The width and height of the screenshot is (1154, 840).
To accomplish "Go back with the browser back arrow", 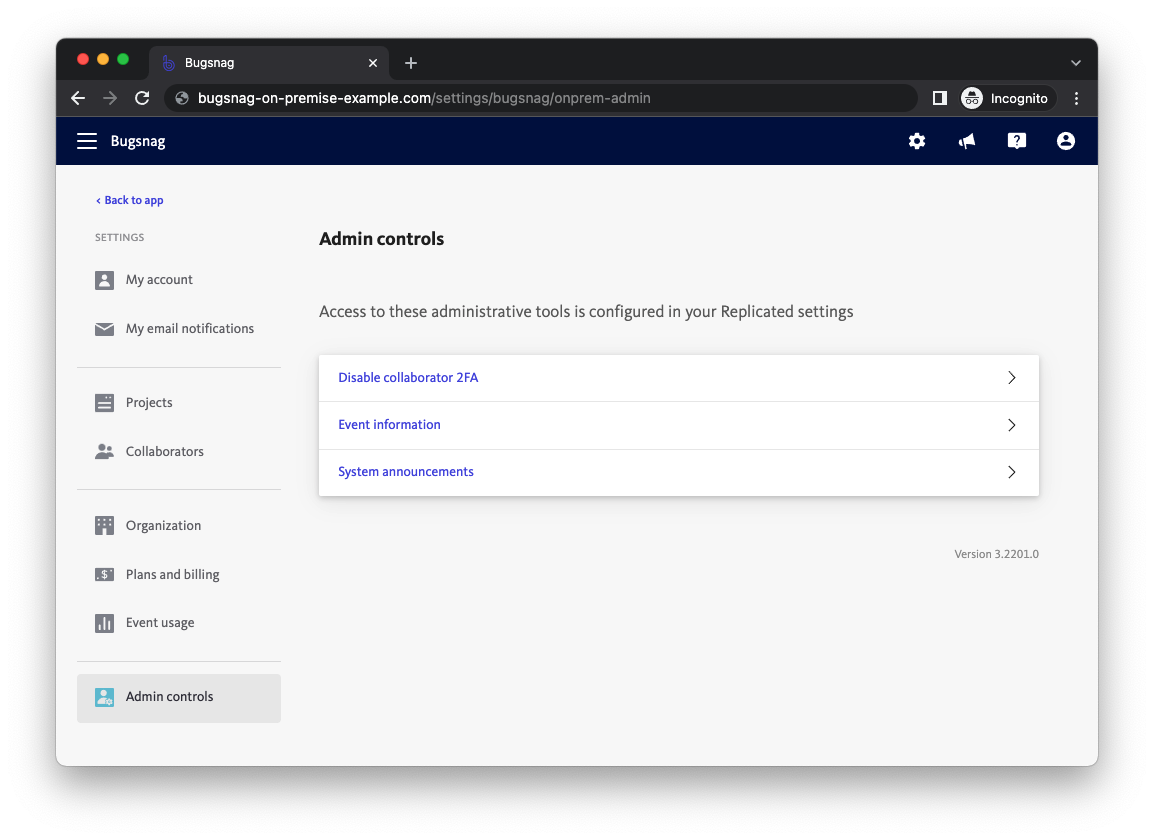I will coord(78,98).
